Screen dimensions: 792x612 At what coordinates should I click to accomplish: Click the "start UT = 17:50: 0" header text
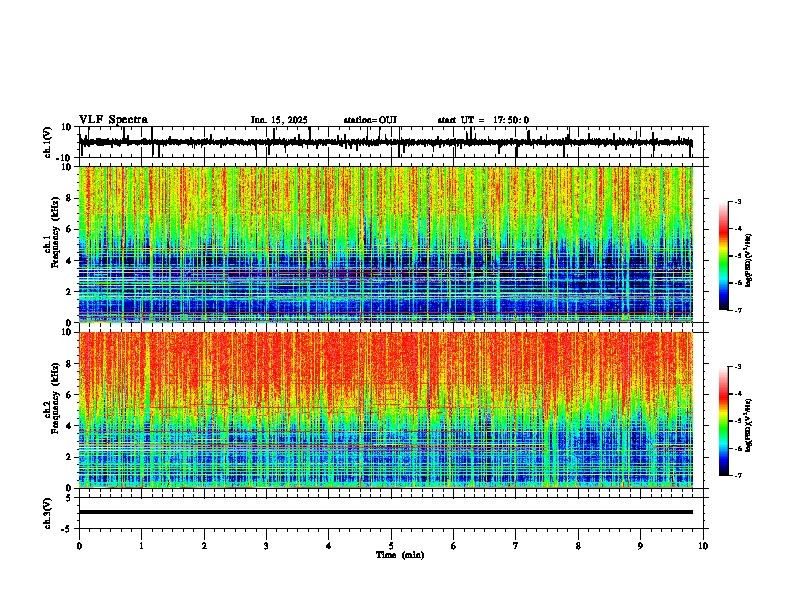pos(483,120)
